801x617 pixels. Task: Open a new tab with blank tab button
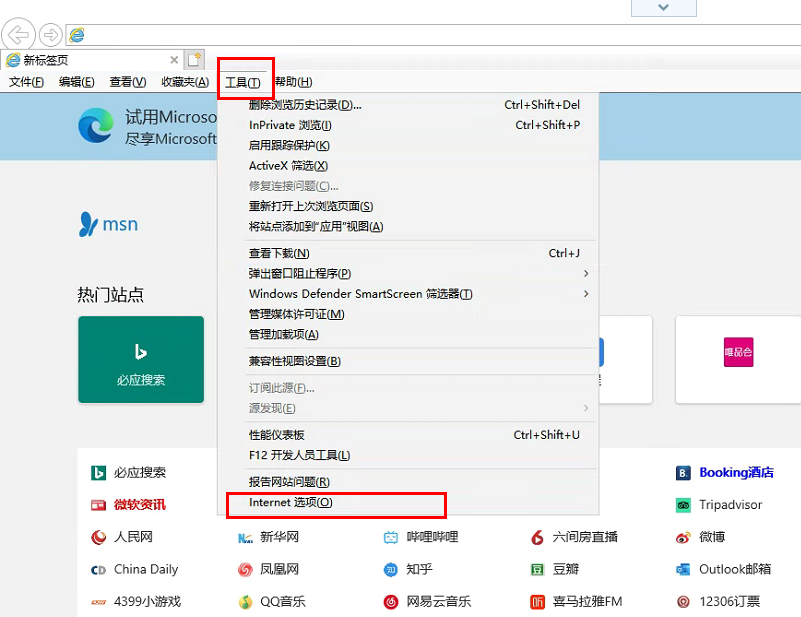194,60
